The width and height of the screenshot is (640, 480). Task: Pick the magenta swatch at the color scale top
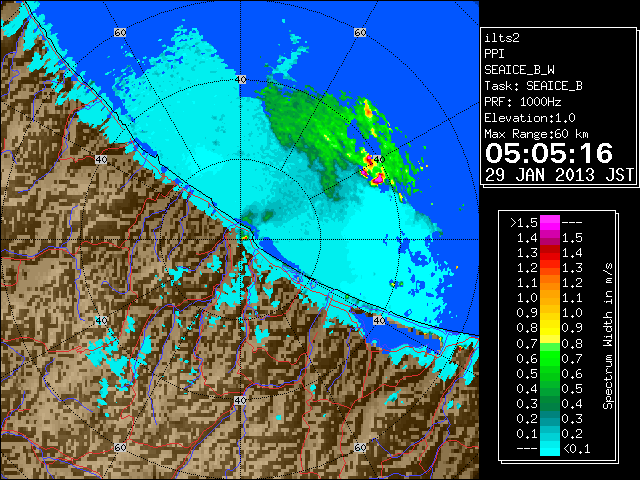click(550, 223)
